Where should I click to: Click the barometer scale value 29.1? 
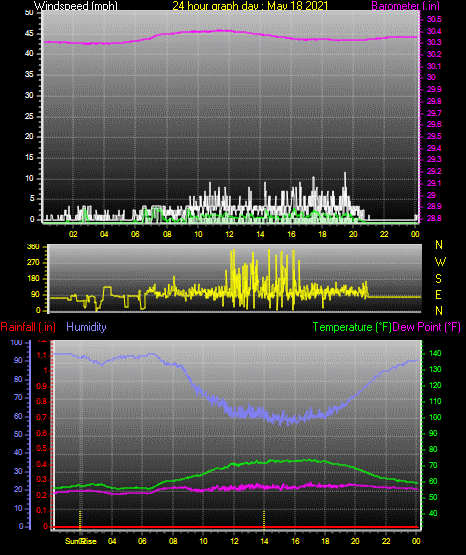[434, 183]
